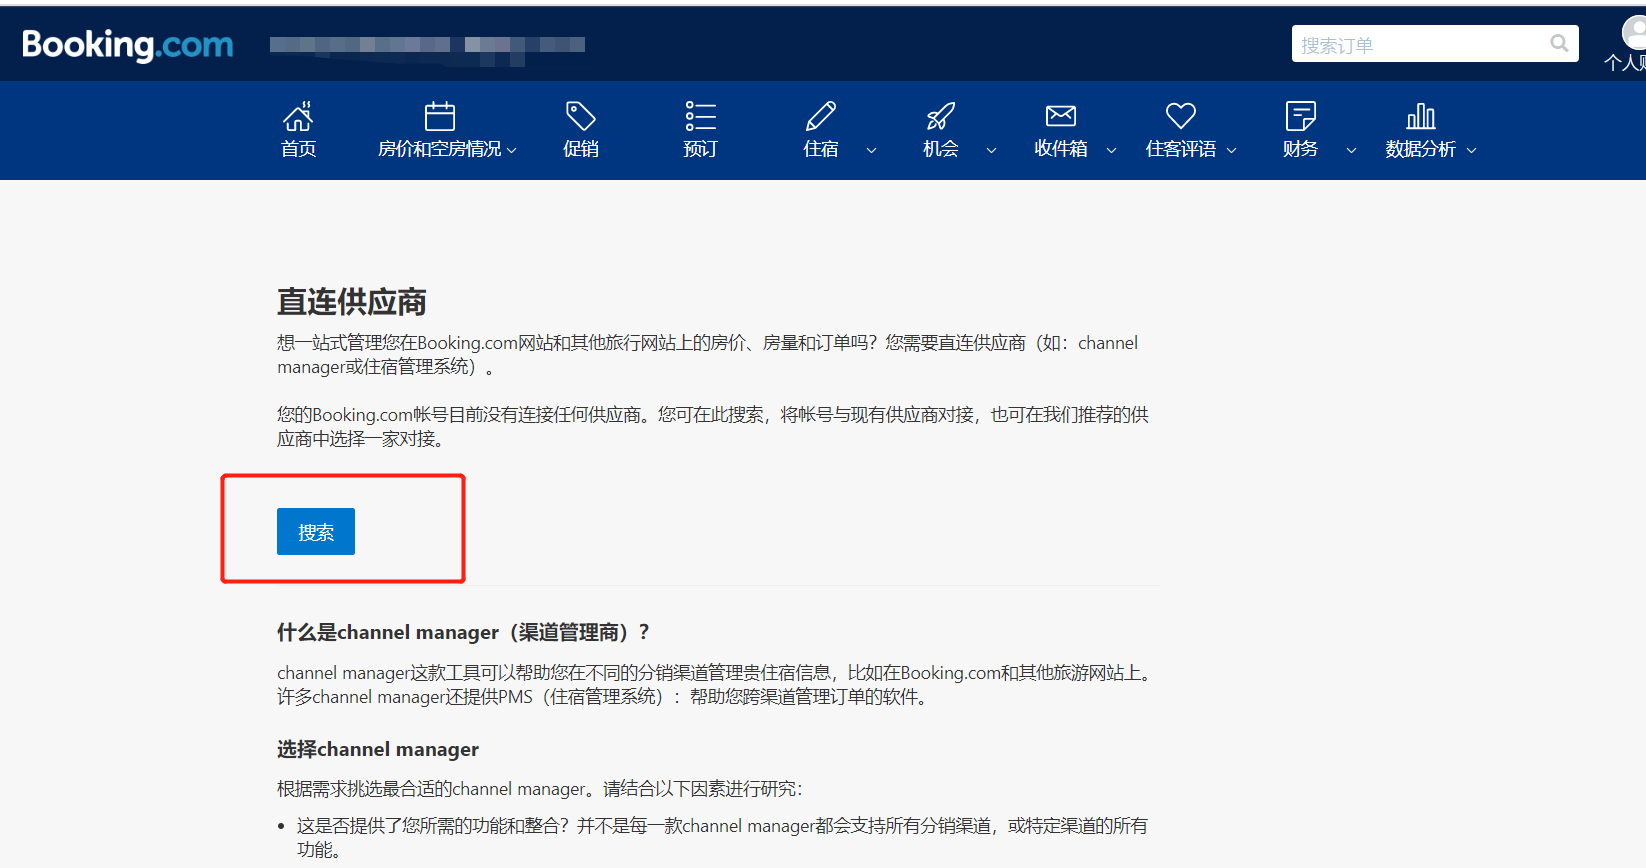Viewport: 1646px width, 868px height.
Task: Click the property pencil icon
Action: pos(821,117)
